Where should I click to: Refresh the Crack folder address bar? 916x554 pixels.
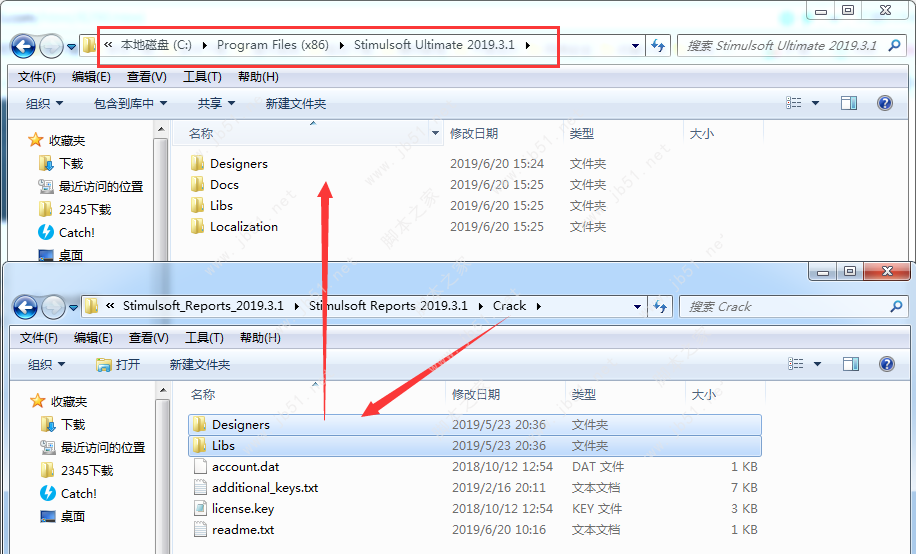[660, 306]
